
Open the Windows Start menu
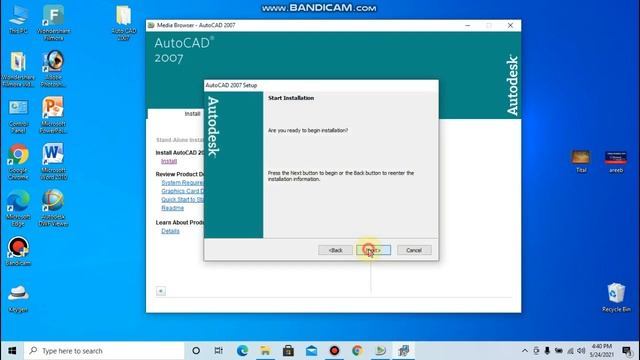(12, 351)
